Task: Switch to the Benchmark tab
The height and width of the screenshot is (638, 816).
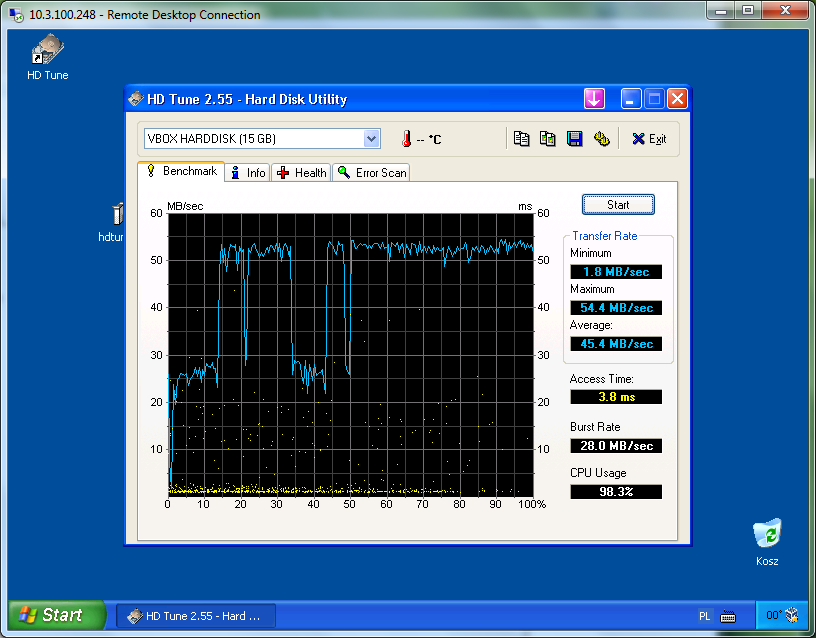Action: tap(182, 171)
